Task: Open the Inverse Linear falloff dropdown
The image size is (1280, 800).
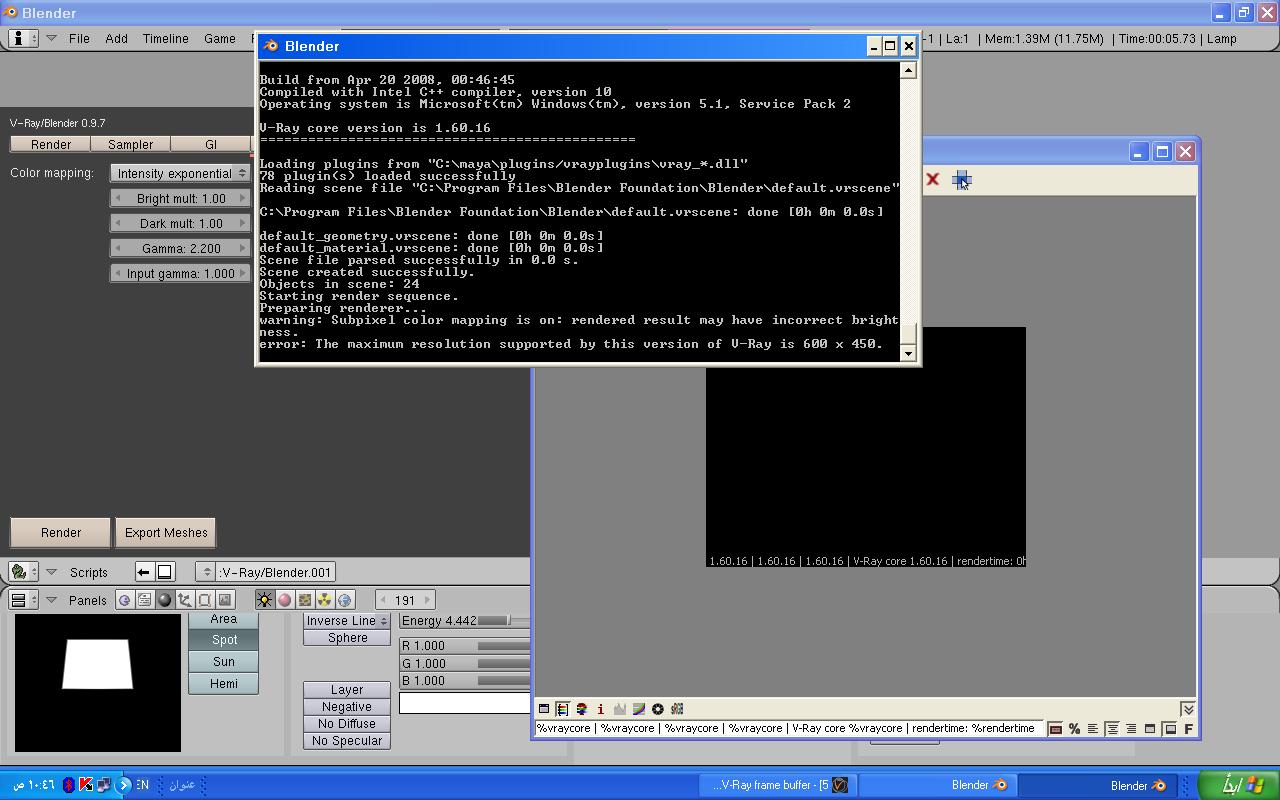Action: [347, 621]
